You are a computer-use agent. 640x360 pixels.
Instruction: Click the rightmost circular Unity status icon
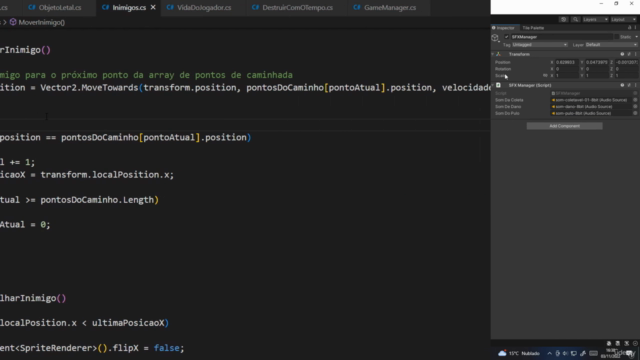coord(635,344)
